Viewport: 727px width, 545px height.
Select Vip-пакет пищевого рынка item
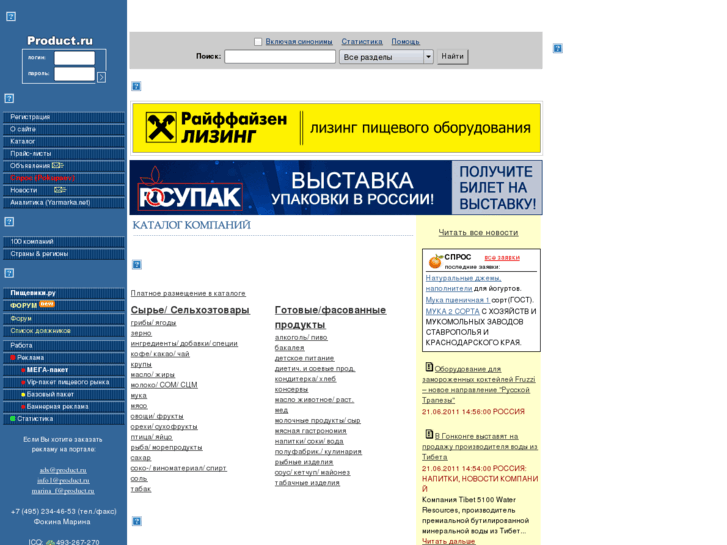[x=64, y=382]
